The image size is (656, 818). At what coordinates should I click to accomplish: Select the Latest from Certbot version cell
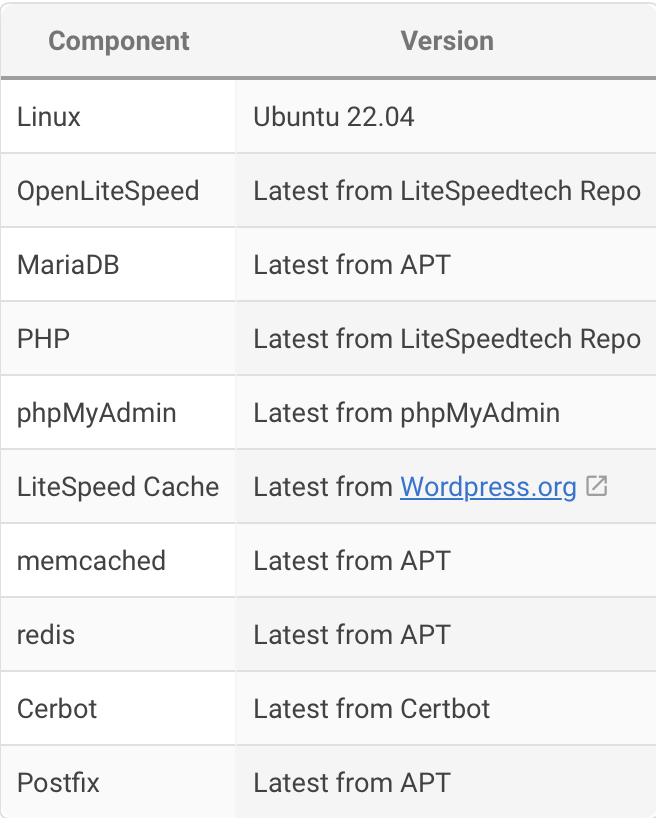click(372, 709)
